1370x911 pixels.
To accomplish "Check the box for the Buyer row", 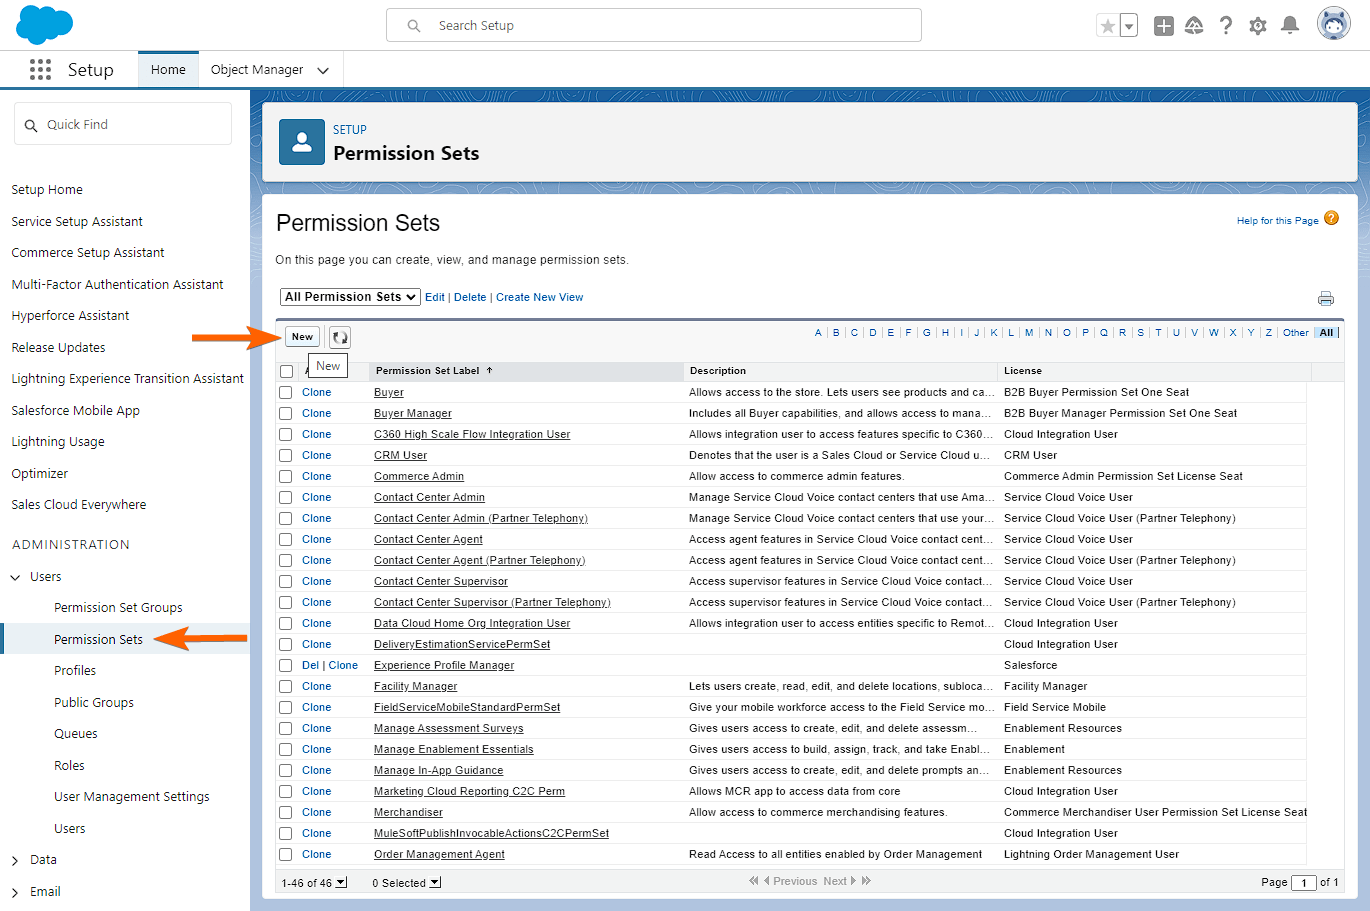I will coord(286,392).
